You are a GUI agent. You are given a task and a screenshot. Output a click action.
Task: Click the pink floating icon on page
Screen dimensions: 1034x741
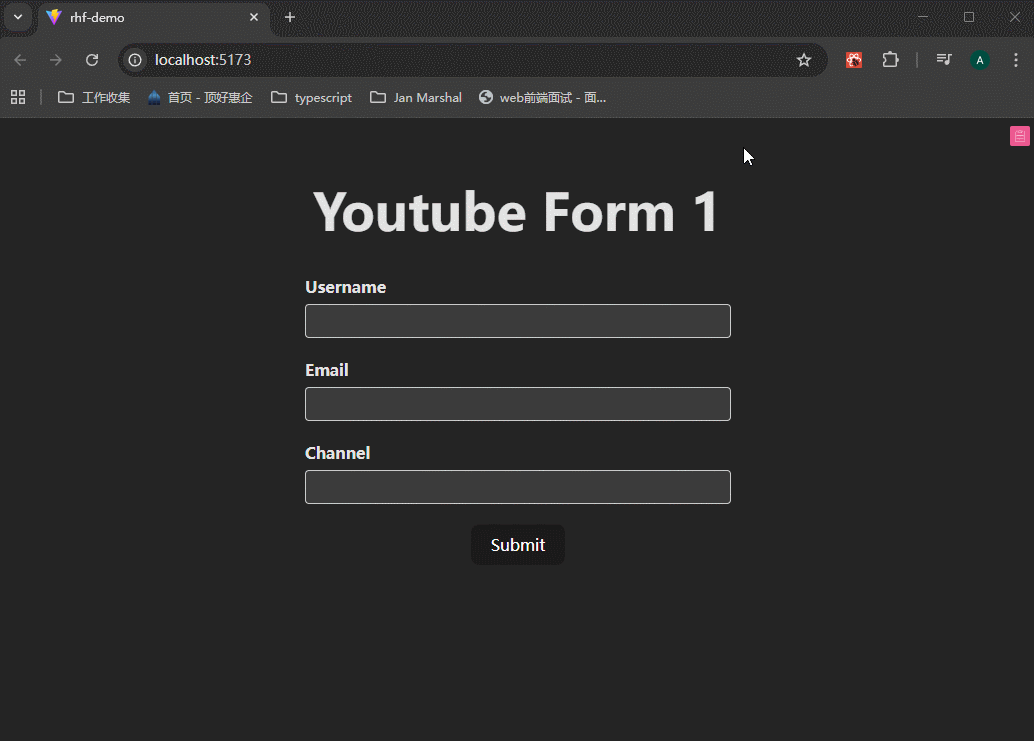(x=1019, y=137)
